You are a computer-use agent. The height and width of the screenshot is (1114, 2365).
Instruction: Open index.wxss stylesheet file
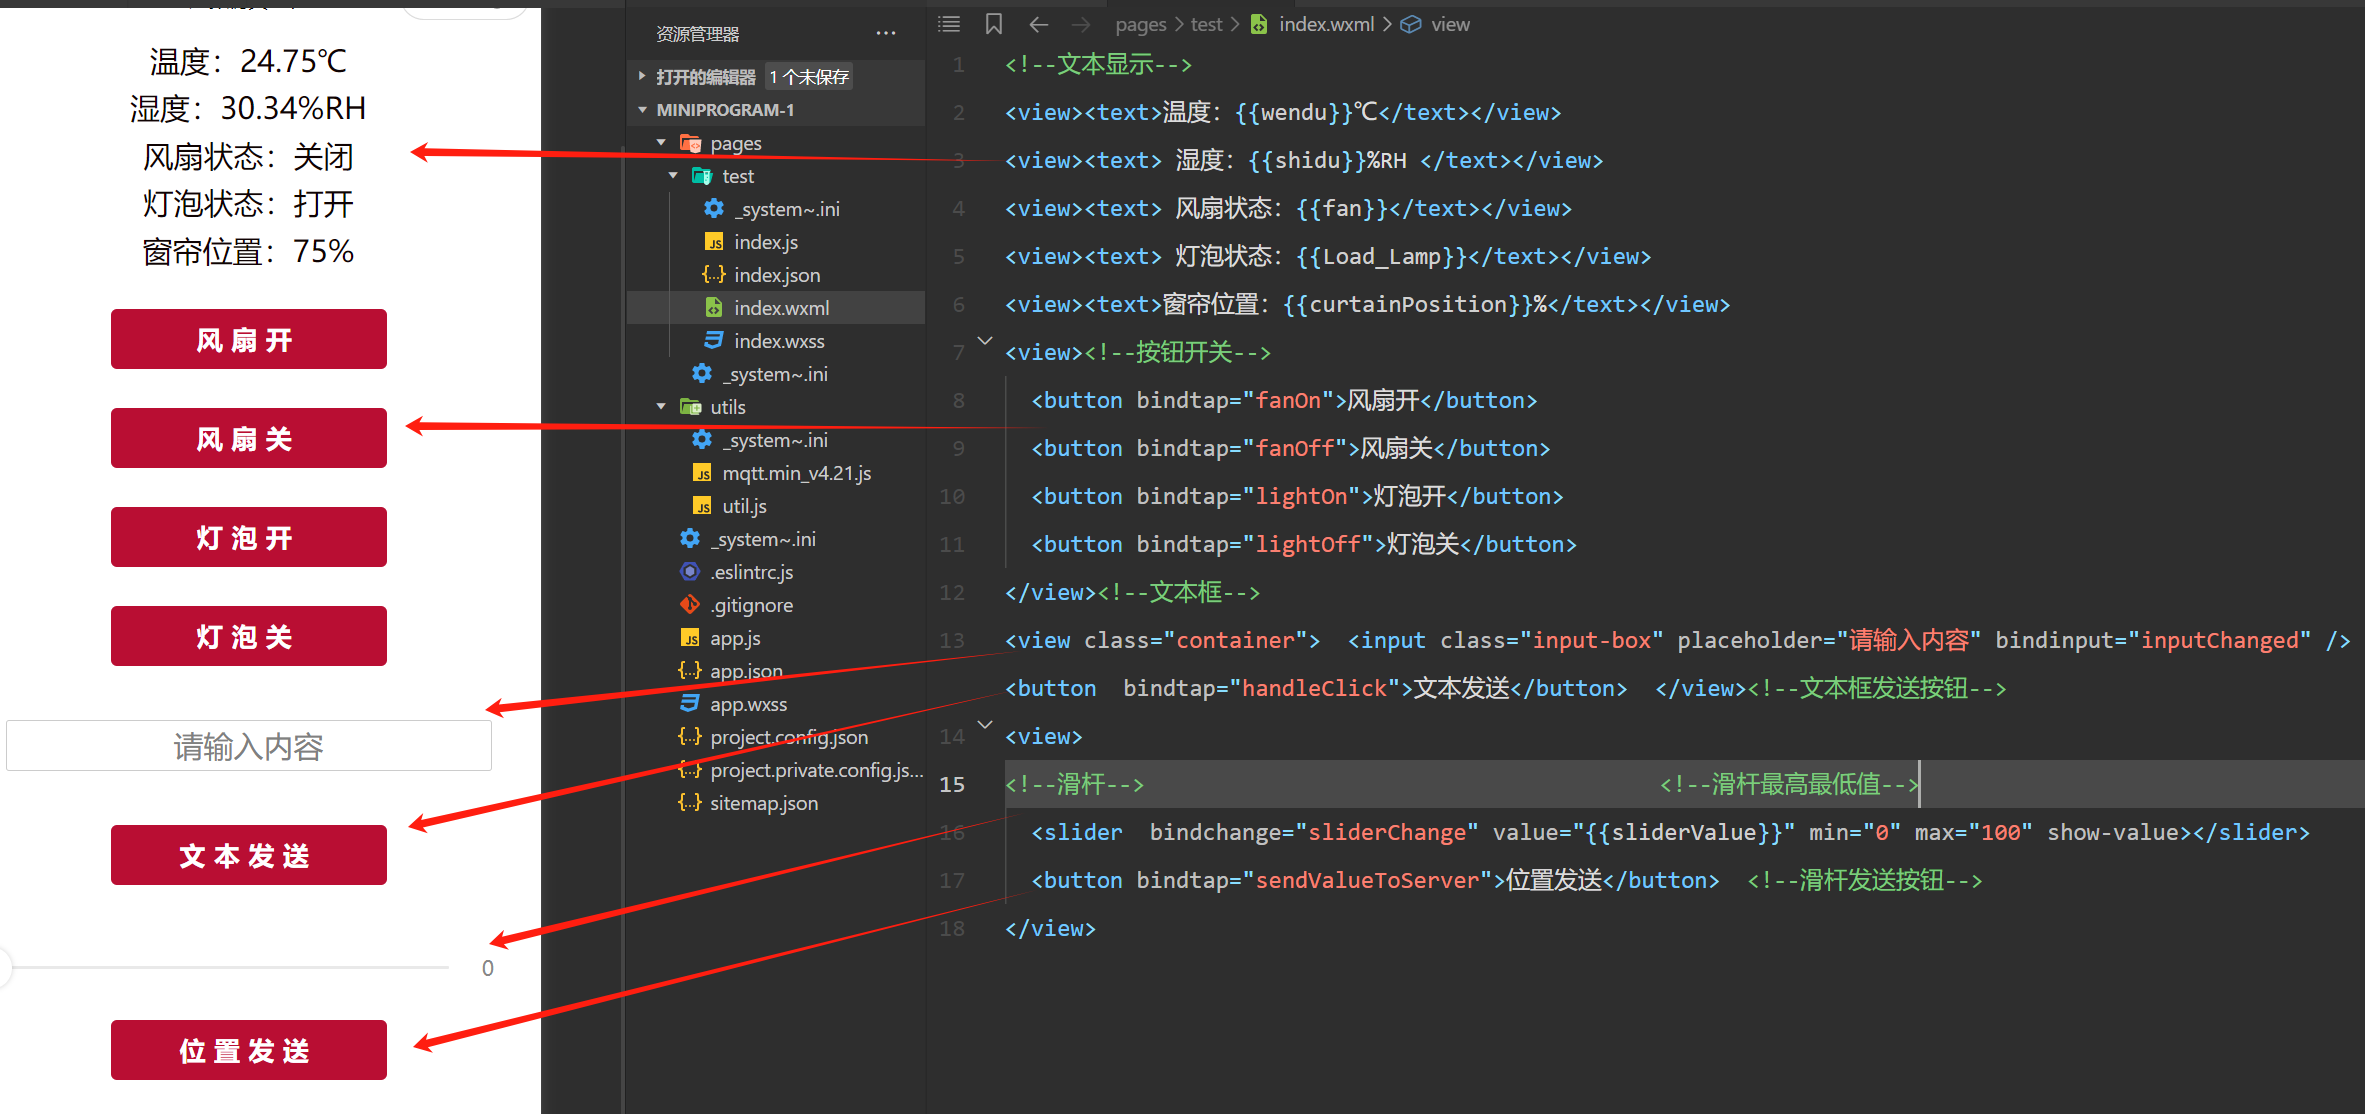point(778,341)
